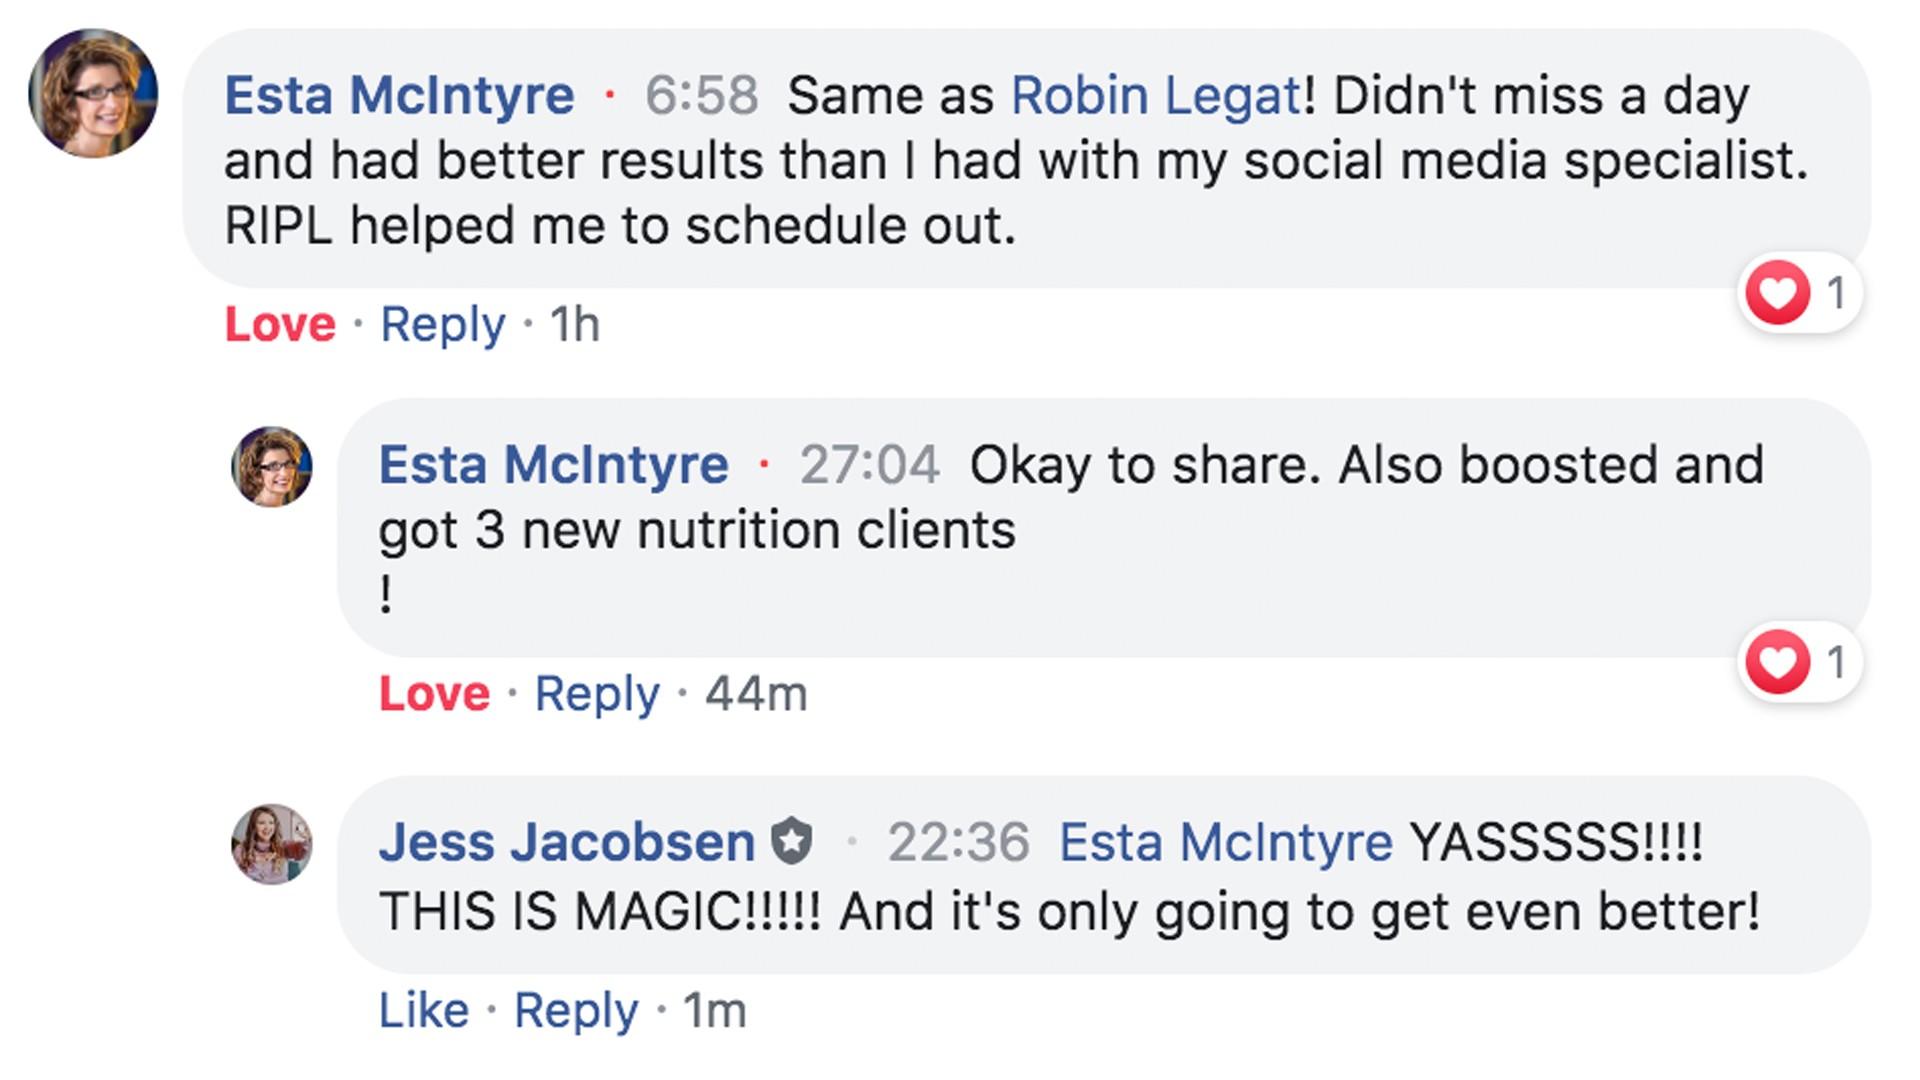Reply to the nutrition clients comment
This screenshot has height=1080, width=1920.
[597, 694]
